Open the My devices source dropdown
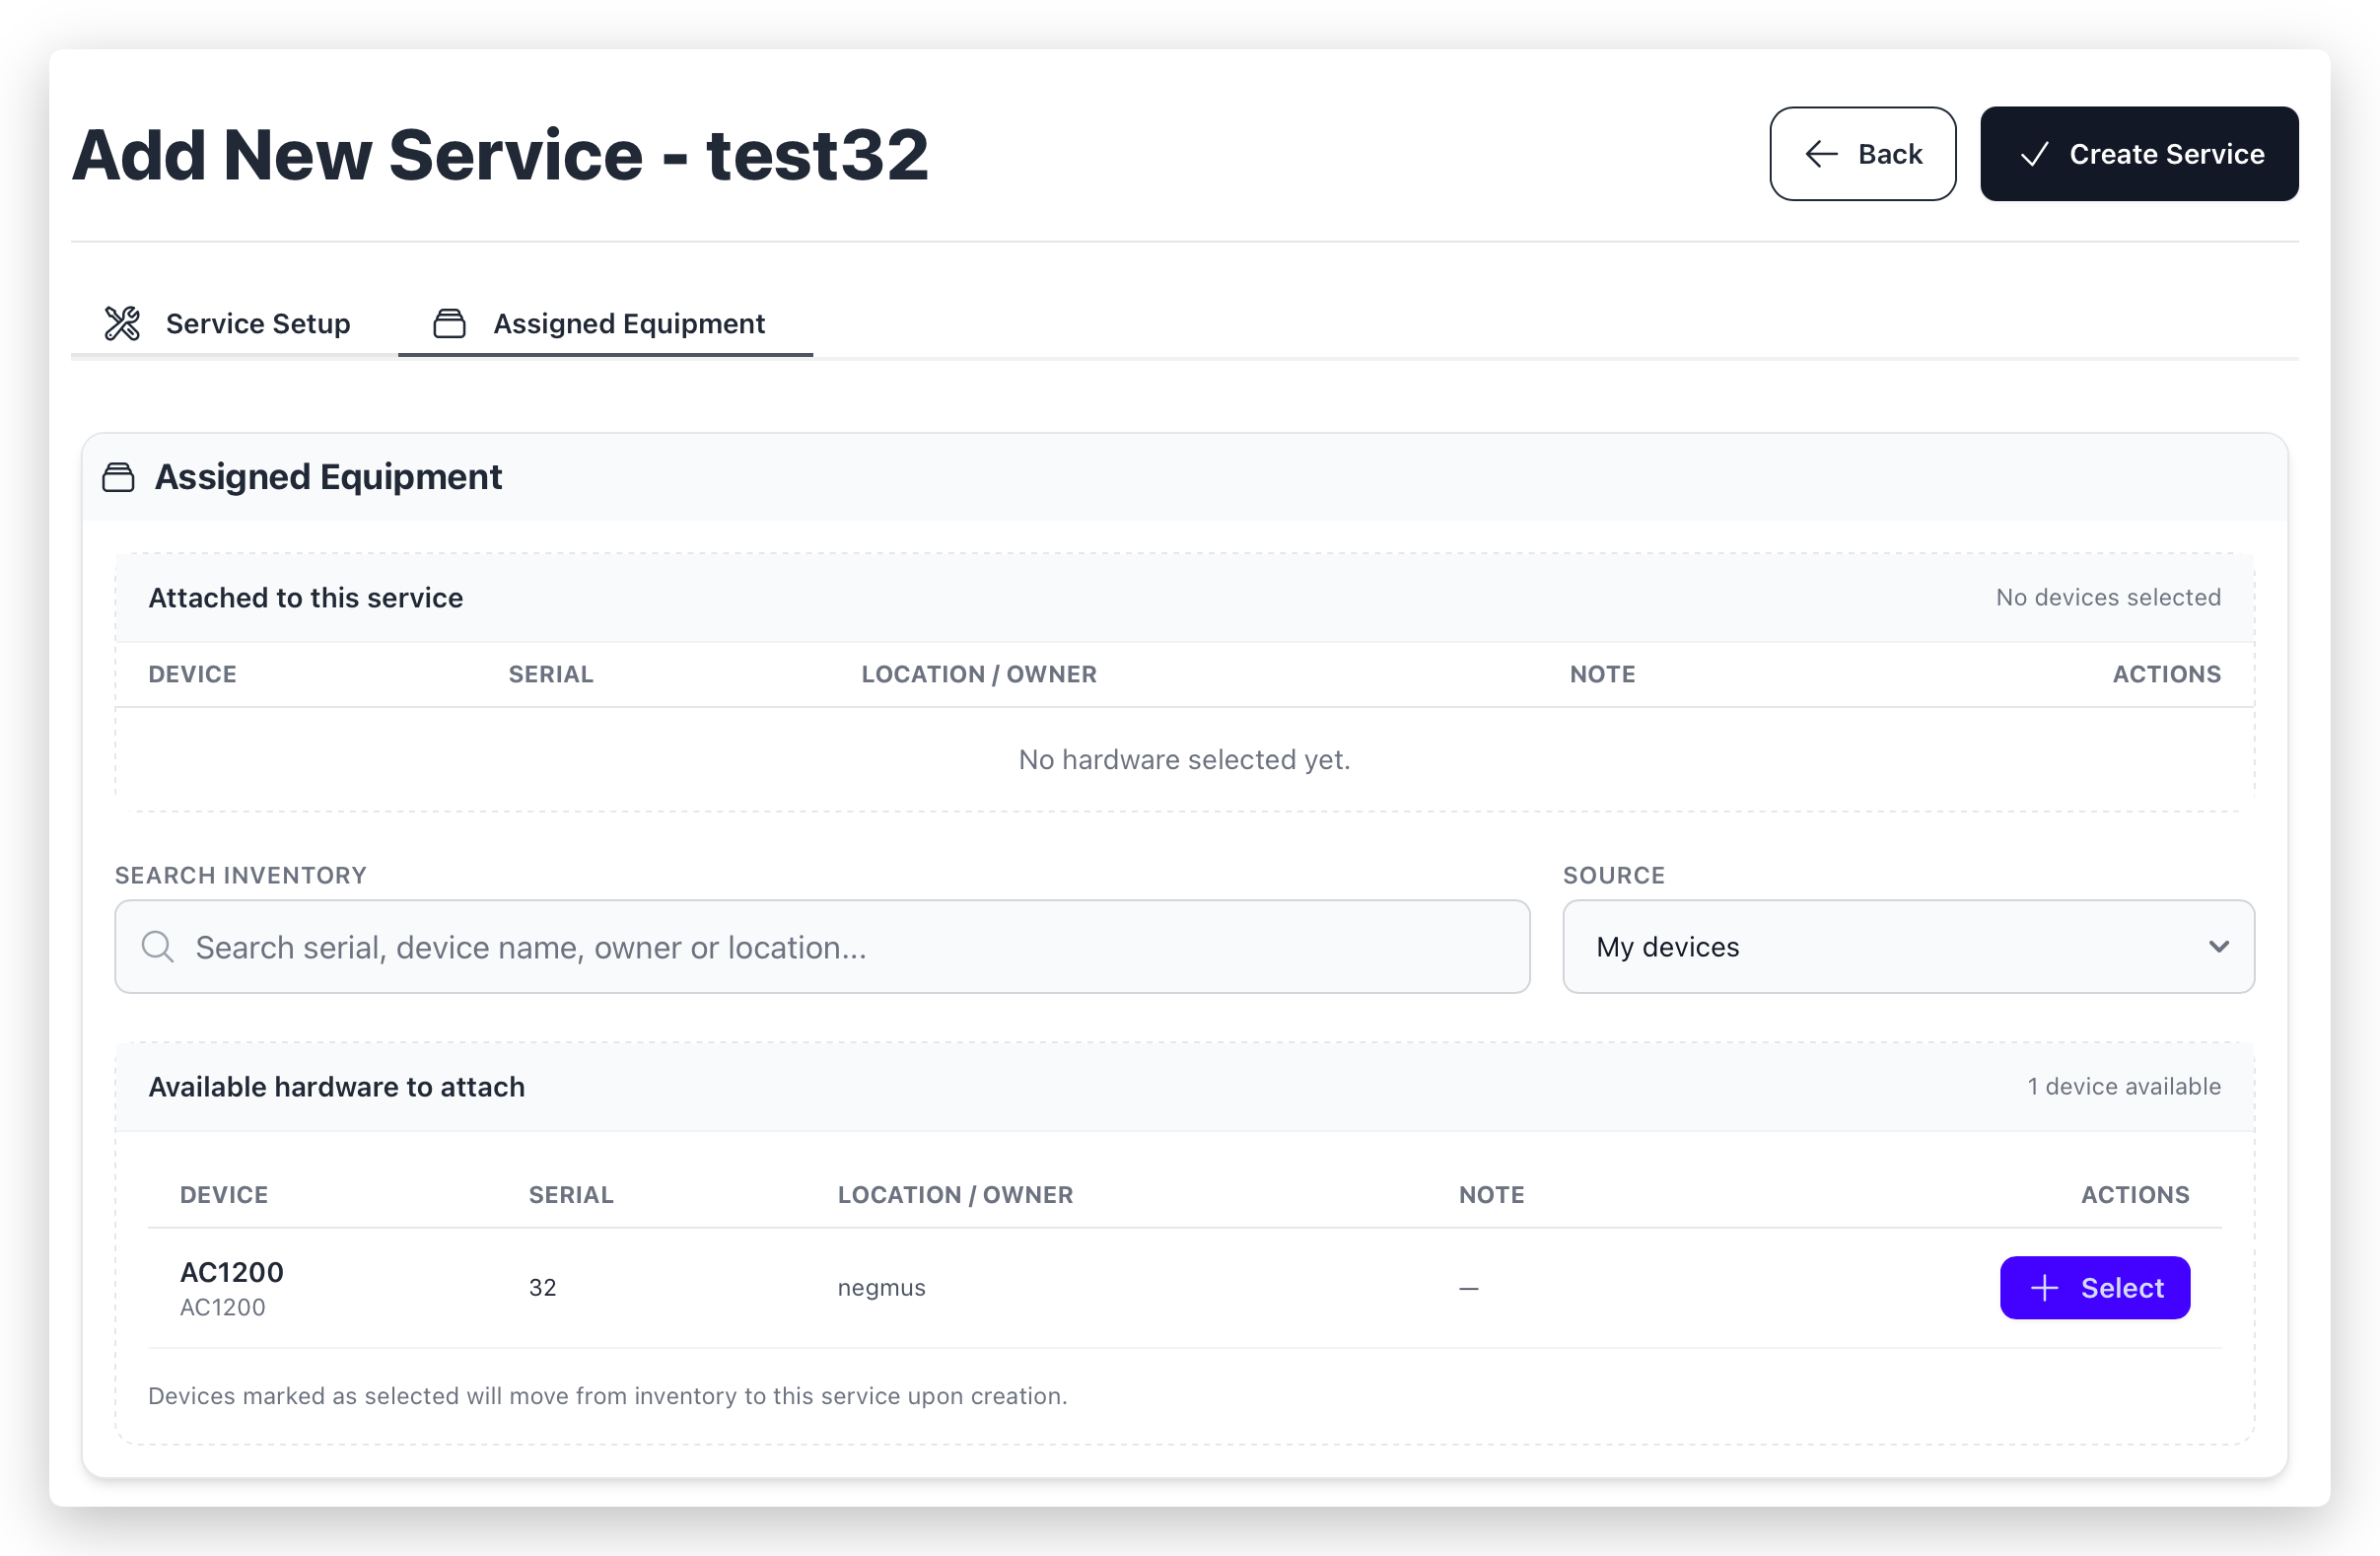Image resolution: width=2380 pixels, height=1556 pixels. pos(1906,946)
